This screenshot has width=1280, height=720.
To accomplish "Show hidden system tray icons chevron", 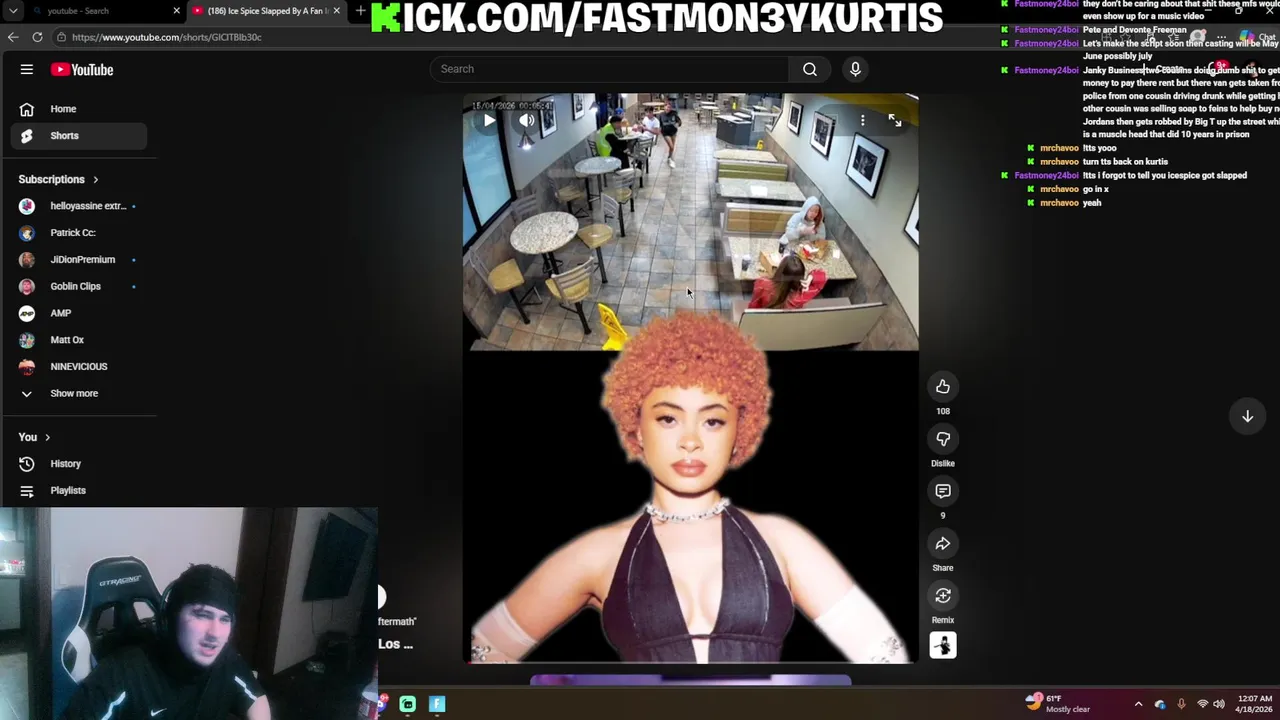I will (1138, 704).
